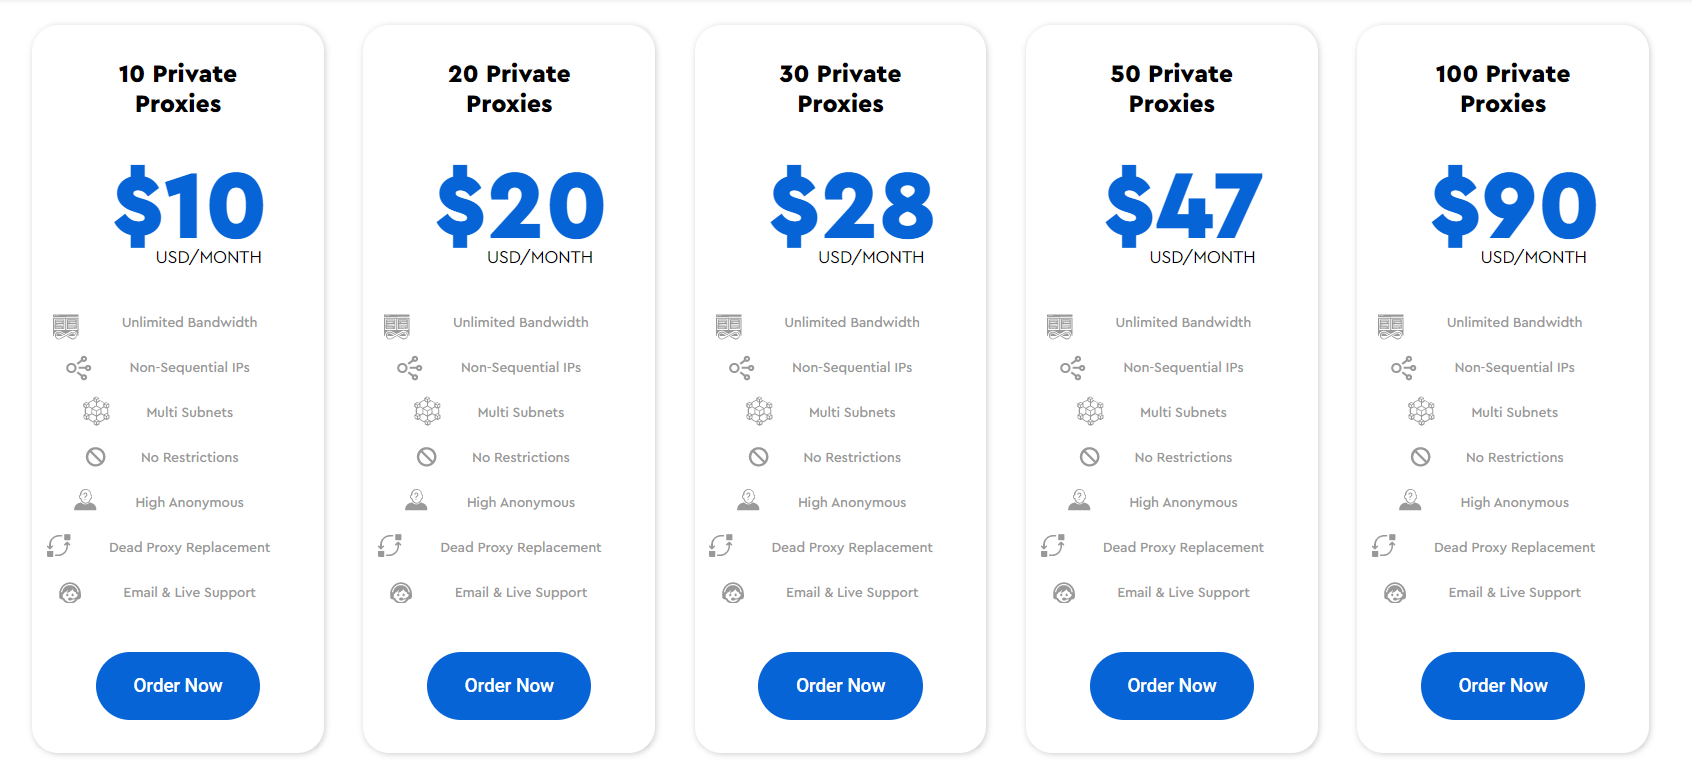
Task: Click the Non-Sequential IPs icon in 20 Proxies plan
Action: click(x=410, y=368)
